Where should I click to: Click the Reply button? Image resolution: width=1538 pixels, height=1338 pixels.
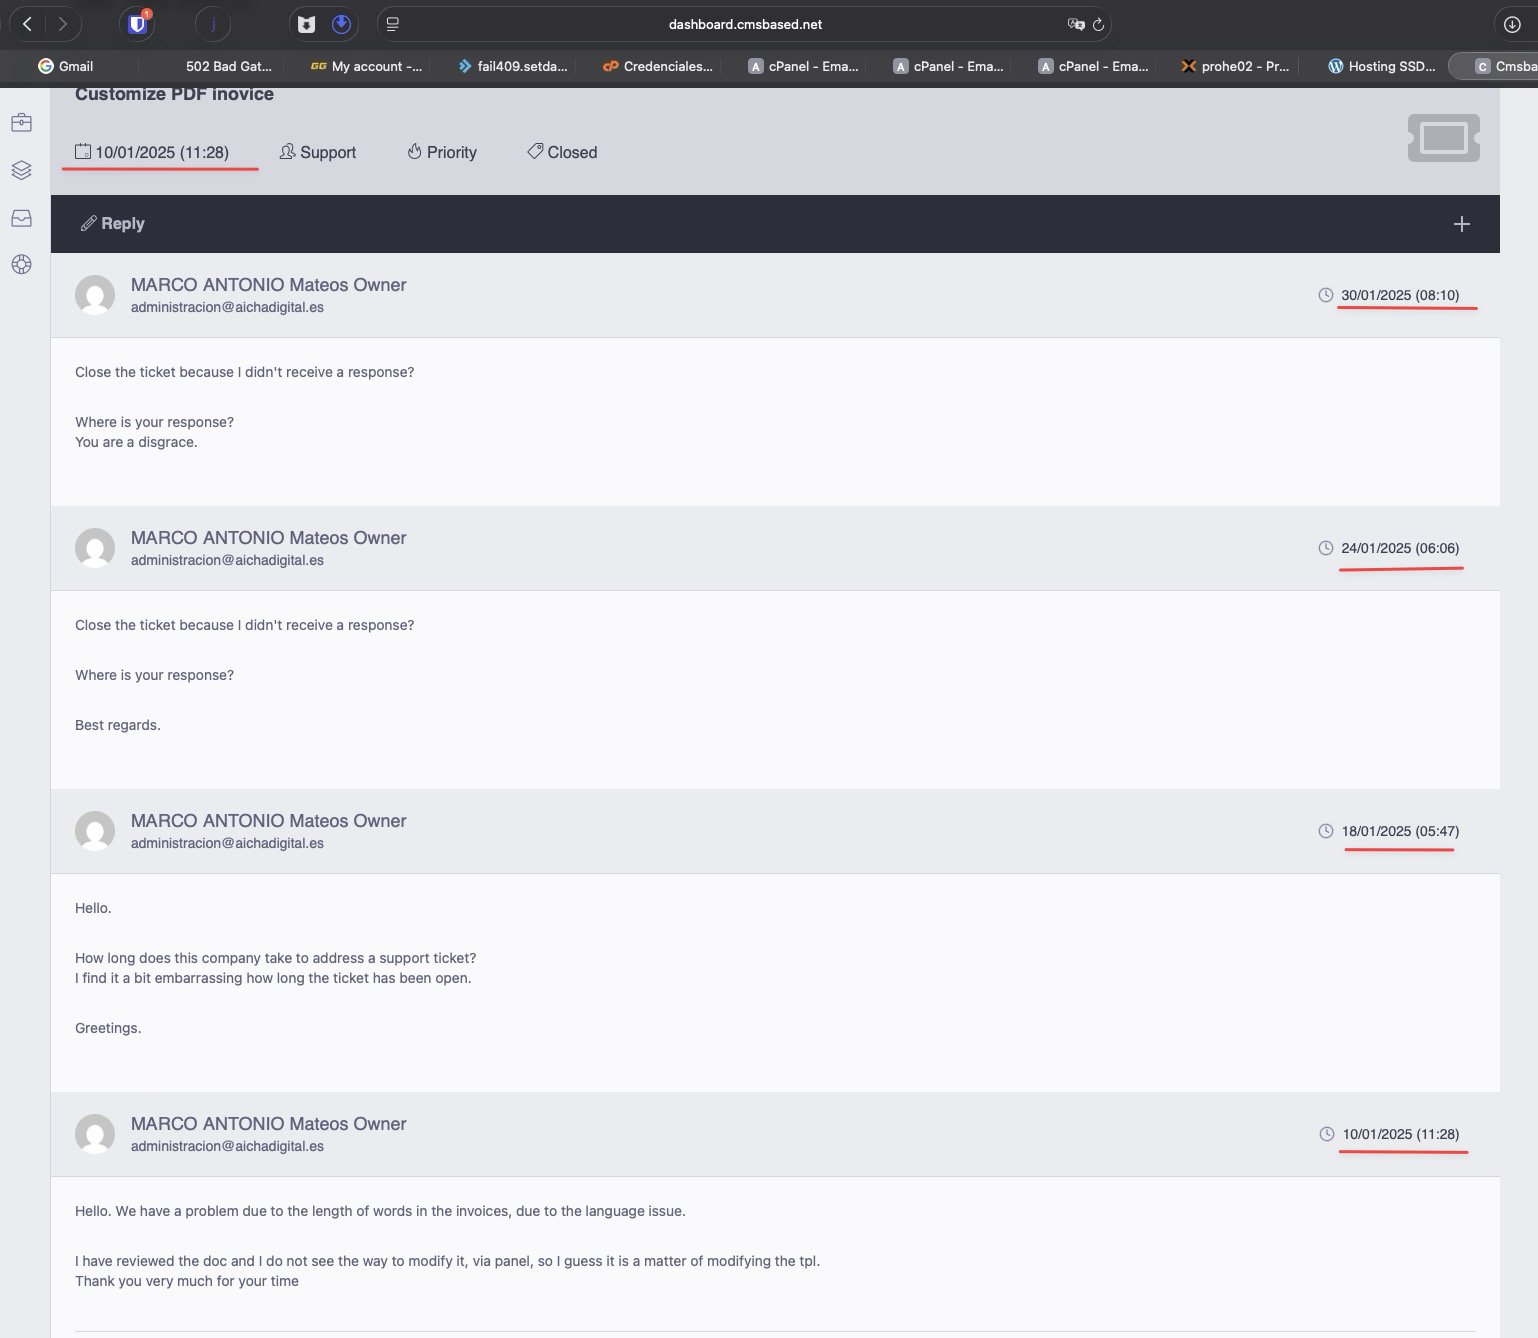113,224
